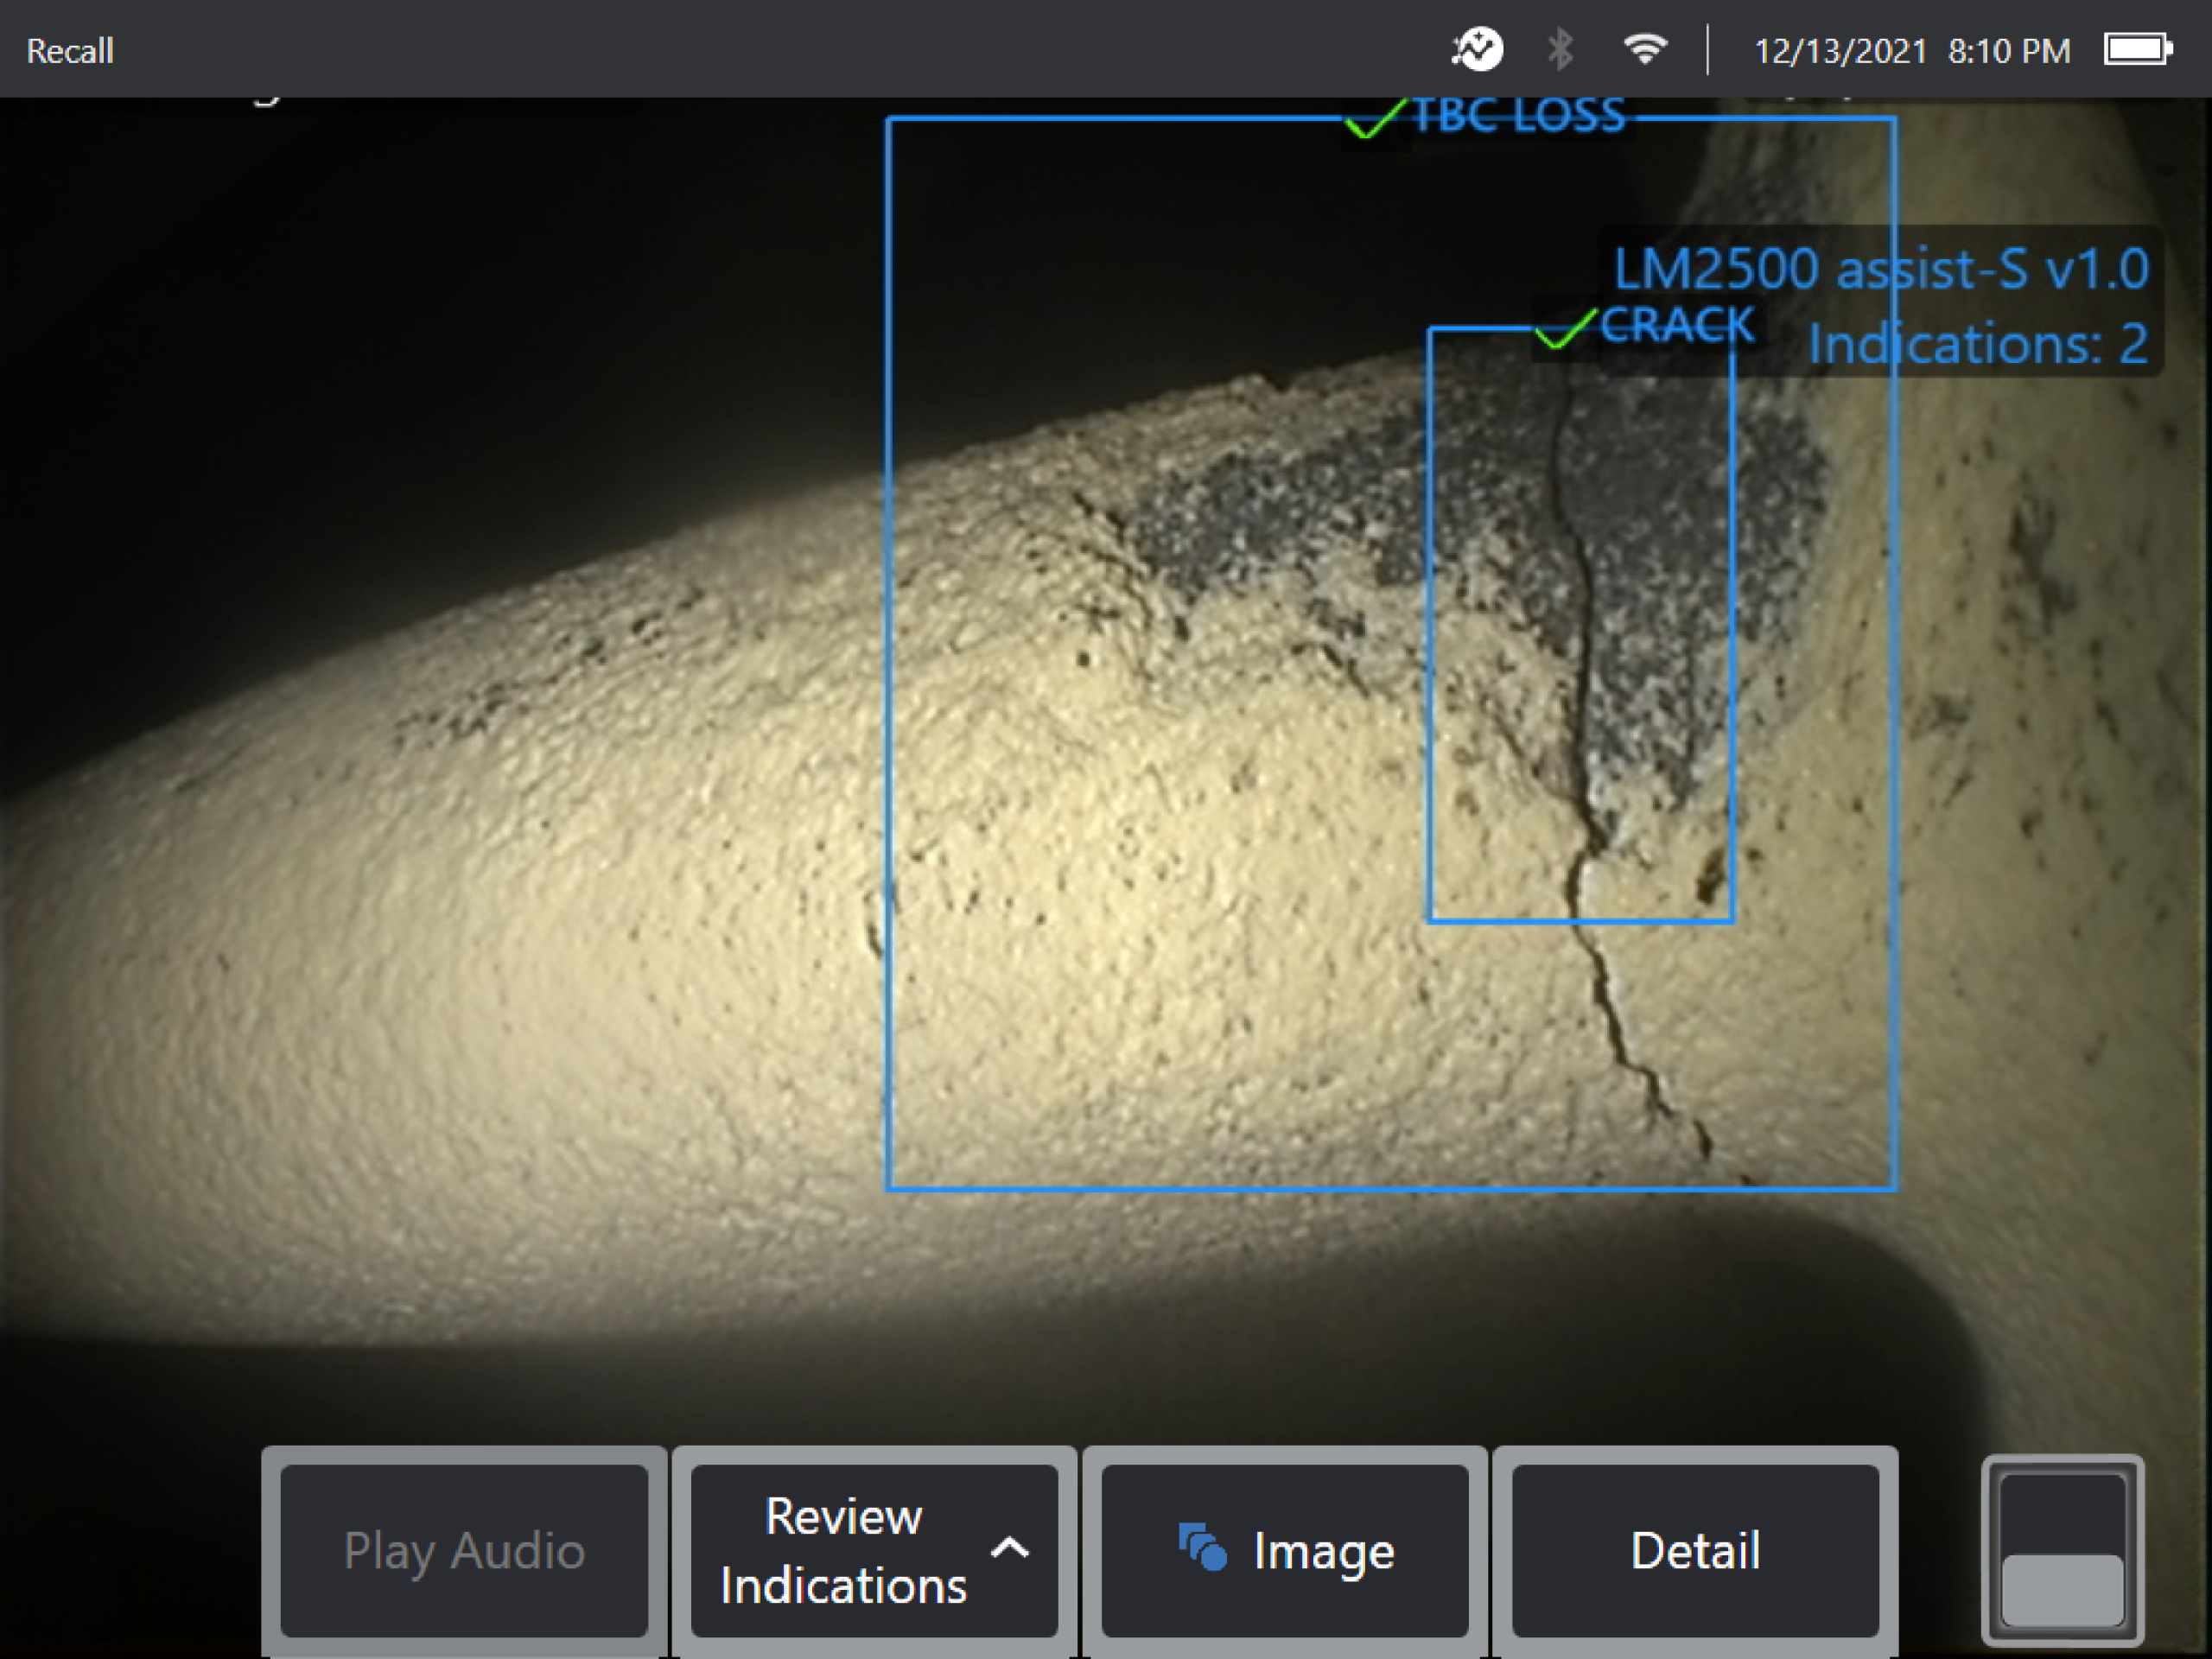This screenshot has height=1659, width=2212.
Task: Click the Recall screen indicator icon area
Action: [x=70, y=50]
